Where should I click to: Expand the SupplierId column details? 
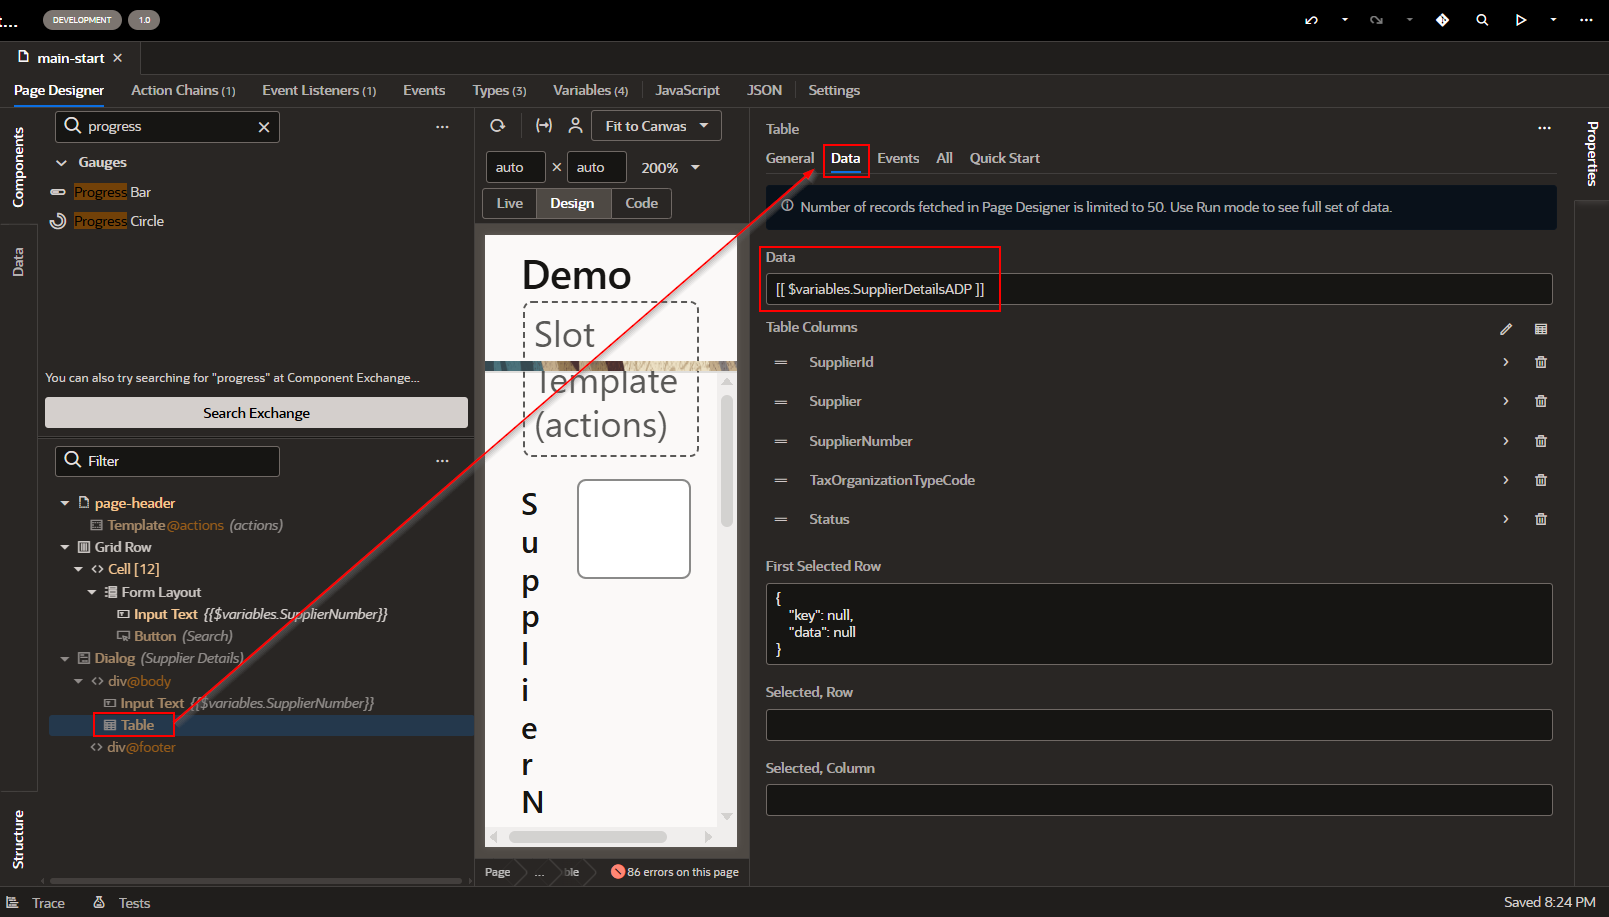pyautogui.click(x=1506, y=362)
